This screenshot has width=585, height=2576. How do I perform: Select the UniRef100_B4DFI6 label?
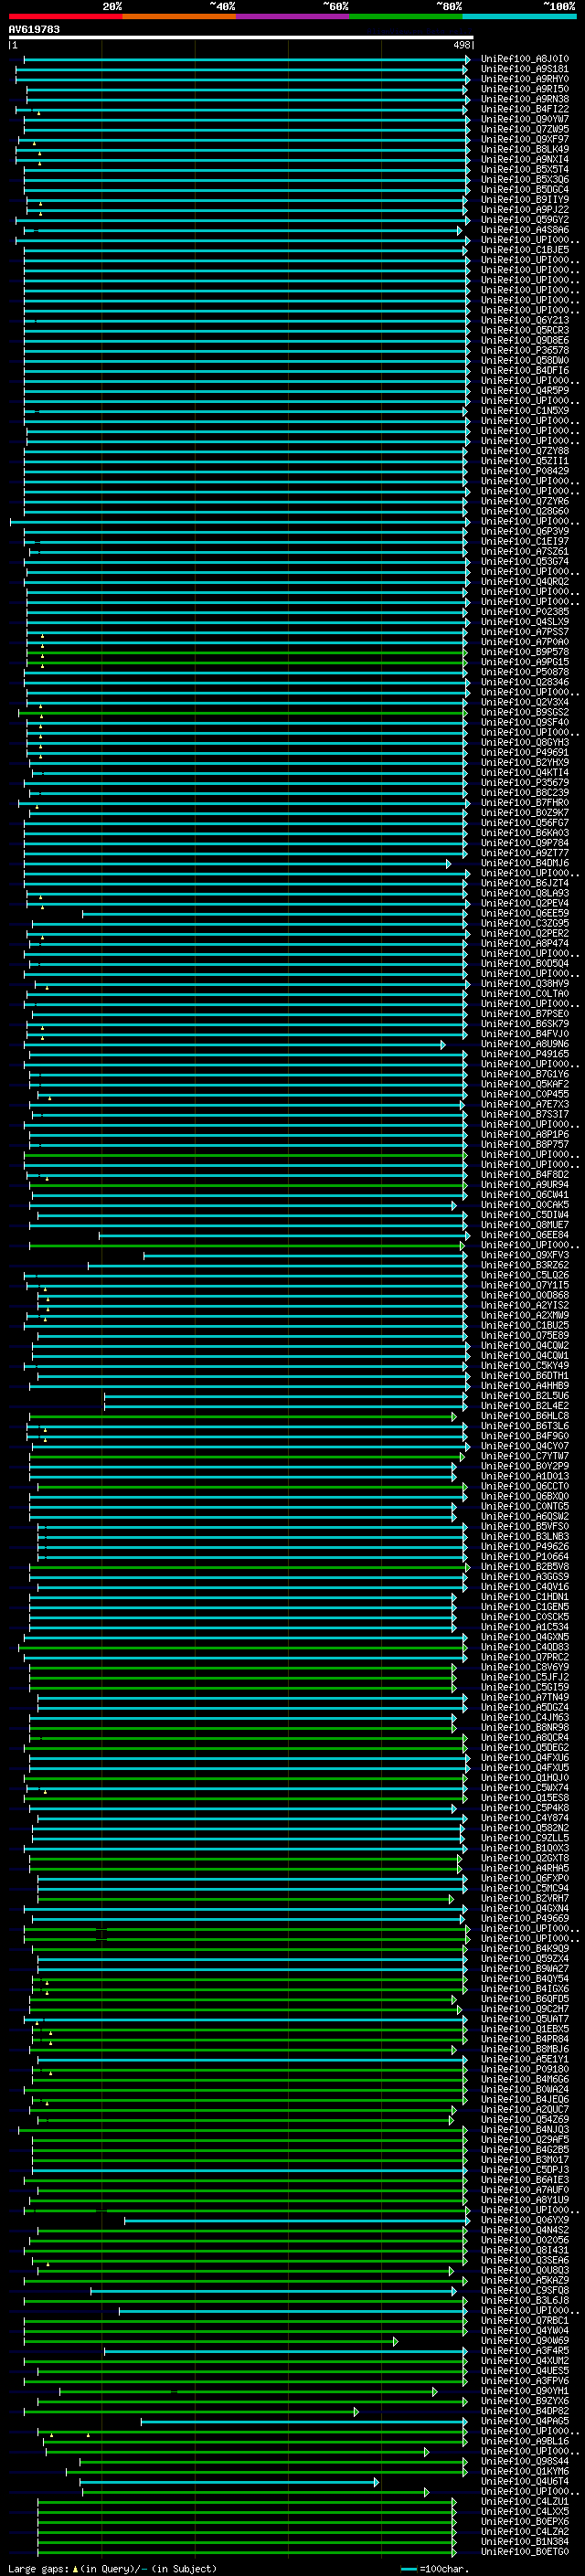525,370
